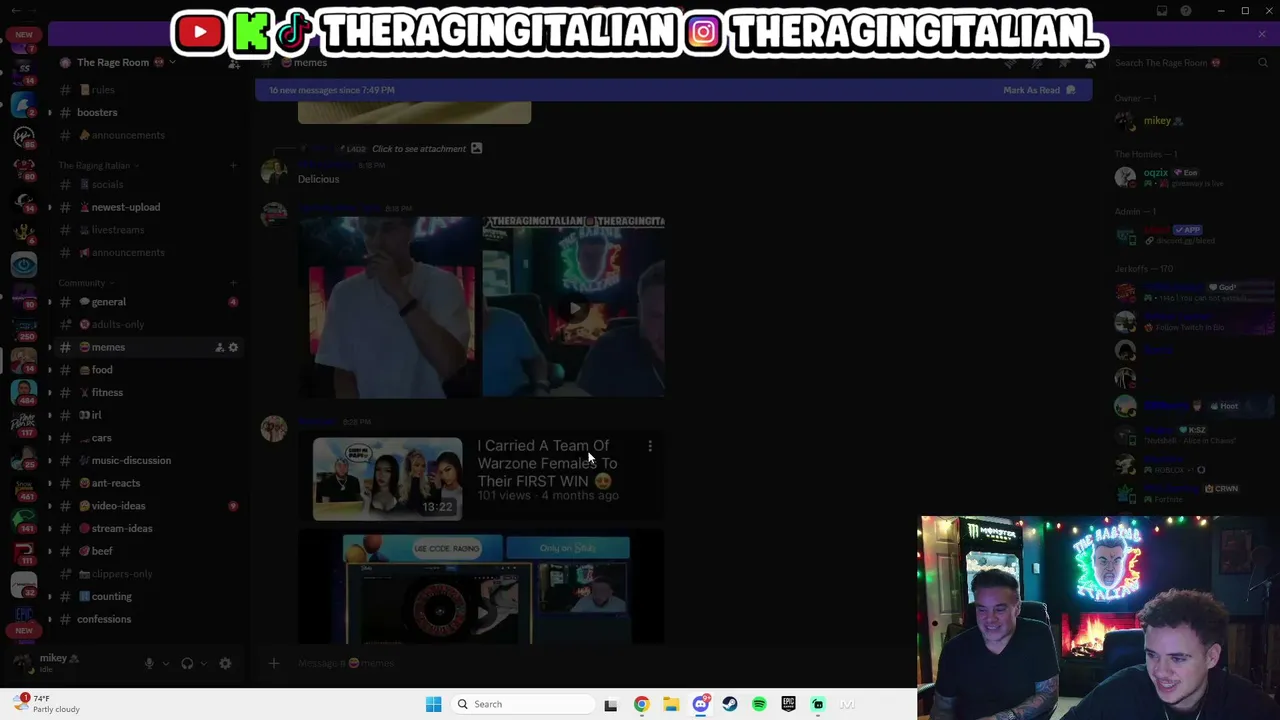
Task: Open the cars channel
Action: (148, 438)
